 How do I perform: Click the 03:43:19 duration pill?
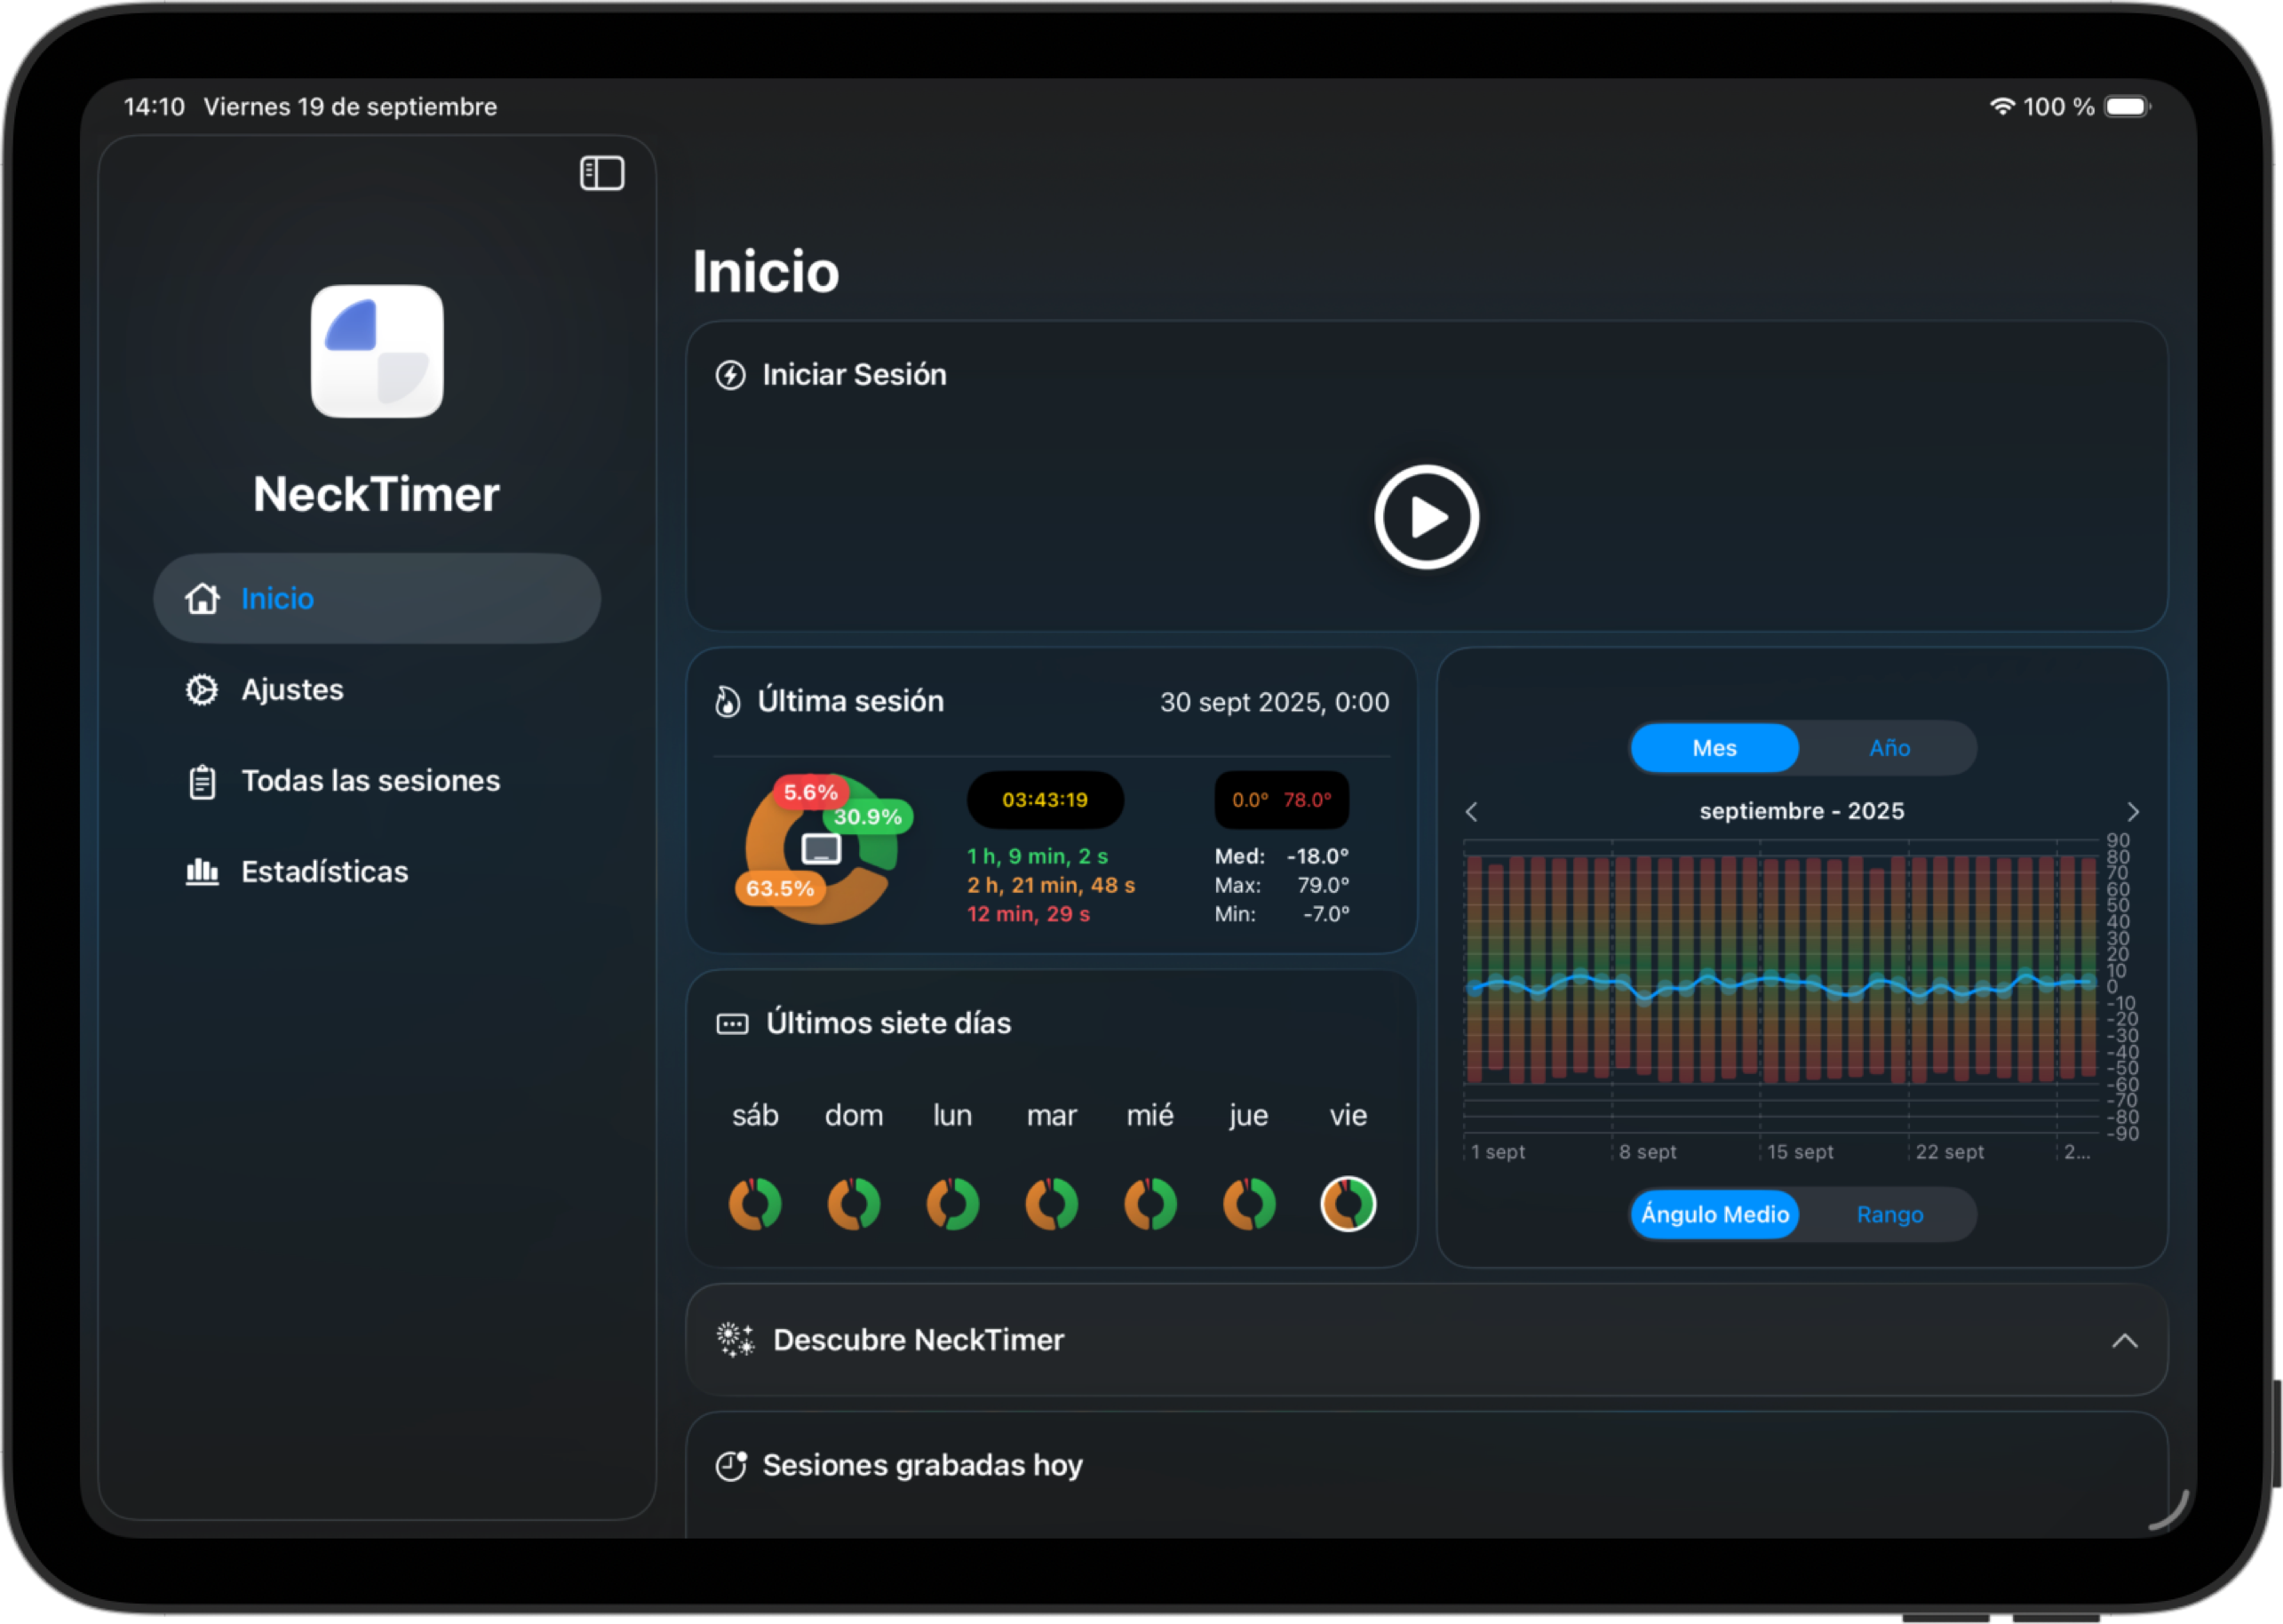[1045, 799]
